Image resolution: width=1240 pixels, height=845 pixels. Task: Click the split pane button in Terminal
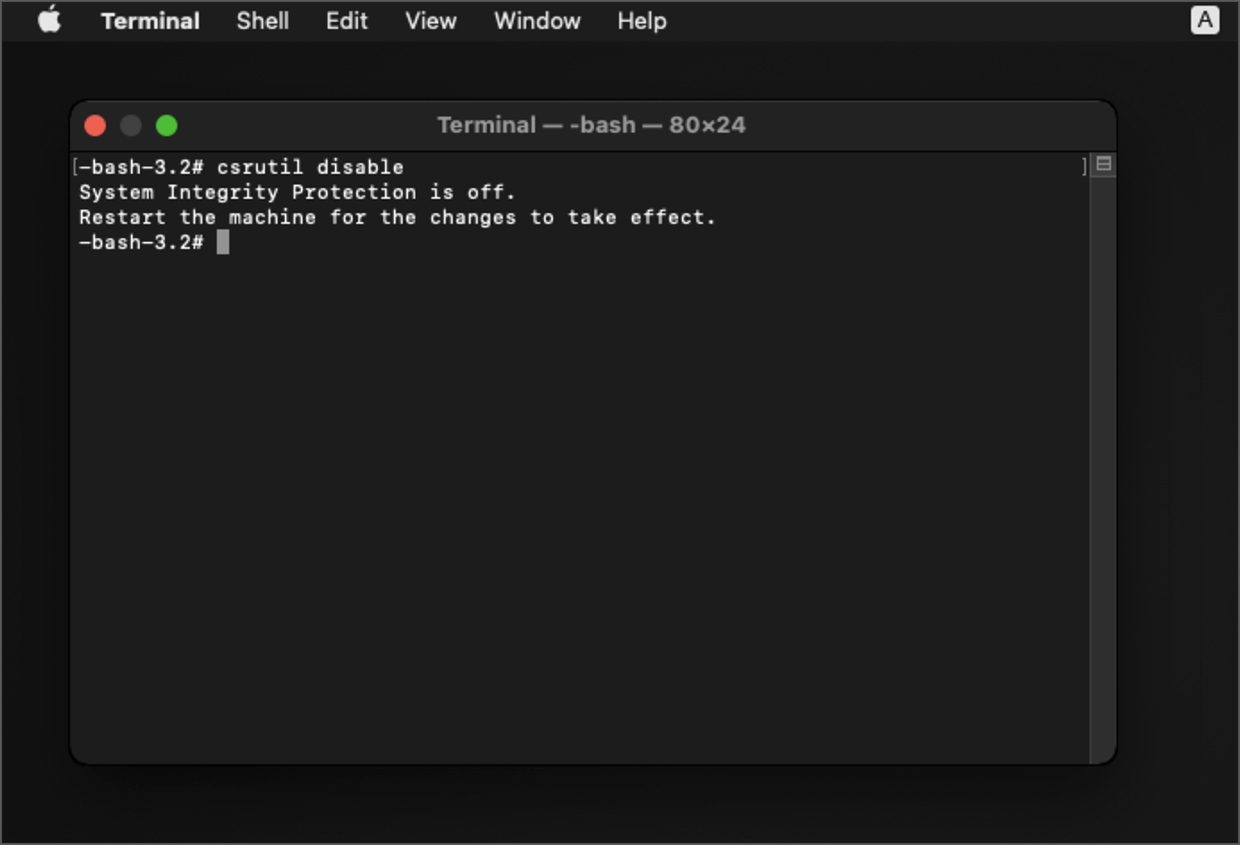tap(1103, 164)
